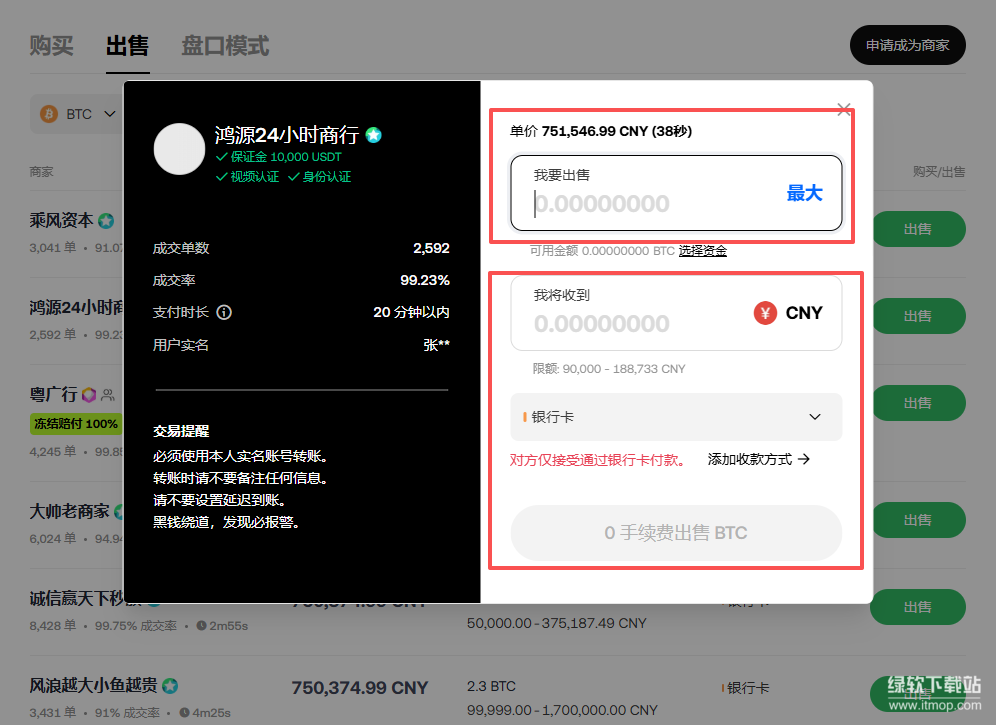
Task: Close the sell dialog with X
Action: click(844, 109)
